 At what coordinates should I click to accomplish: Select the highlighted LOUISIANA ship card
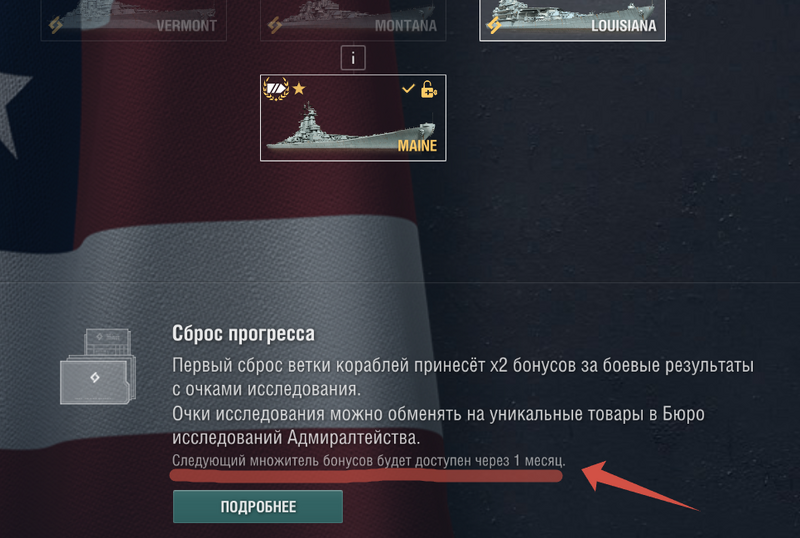point(572,20)
